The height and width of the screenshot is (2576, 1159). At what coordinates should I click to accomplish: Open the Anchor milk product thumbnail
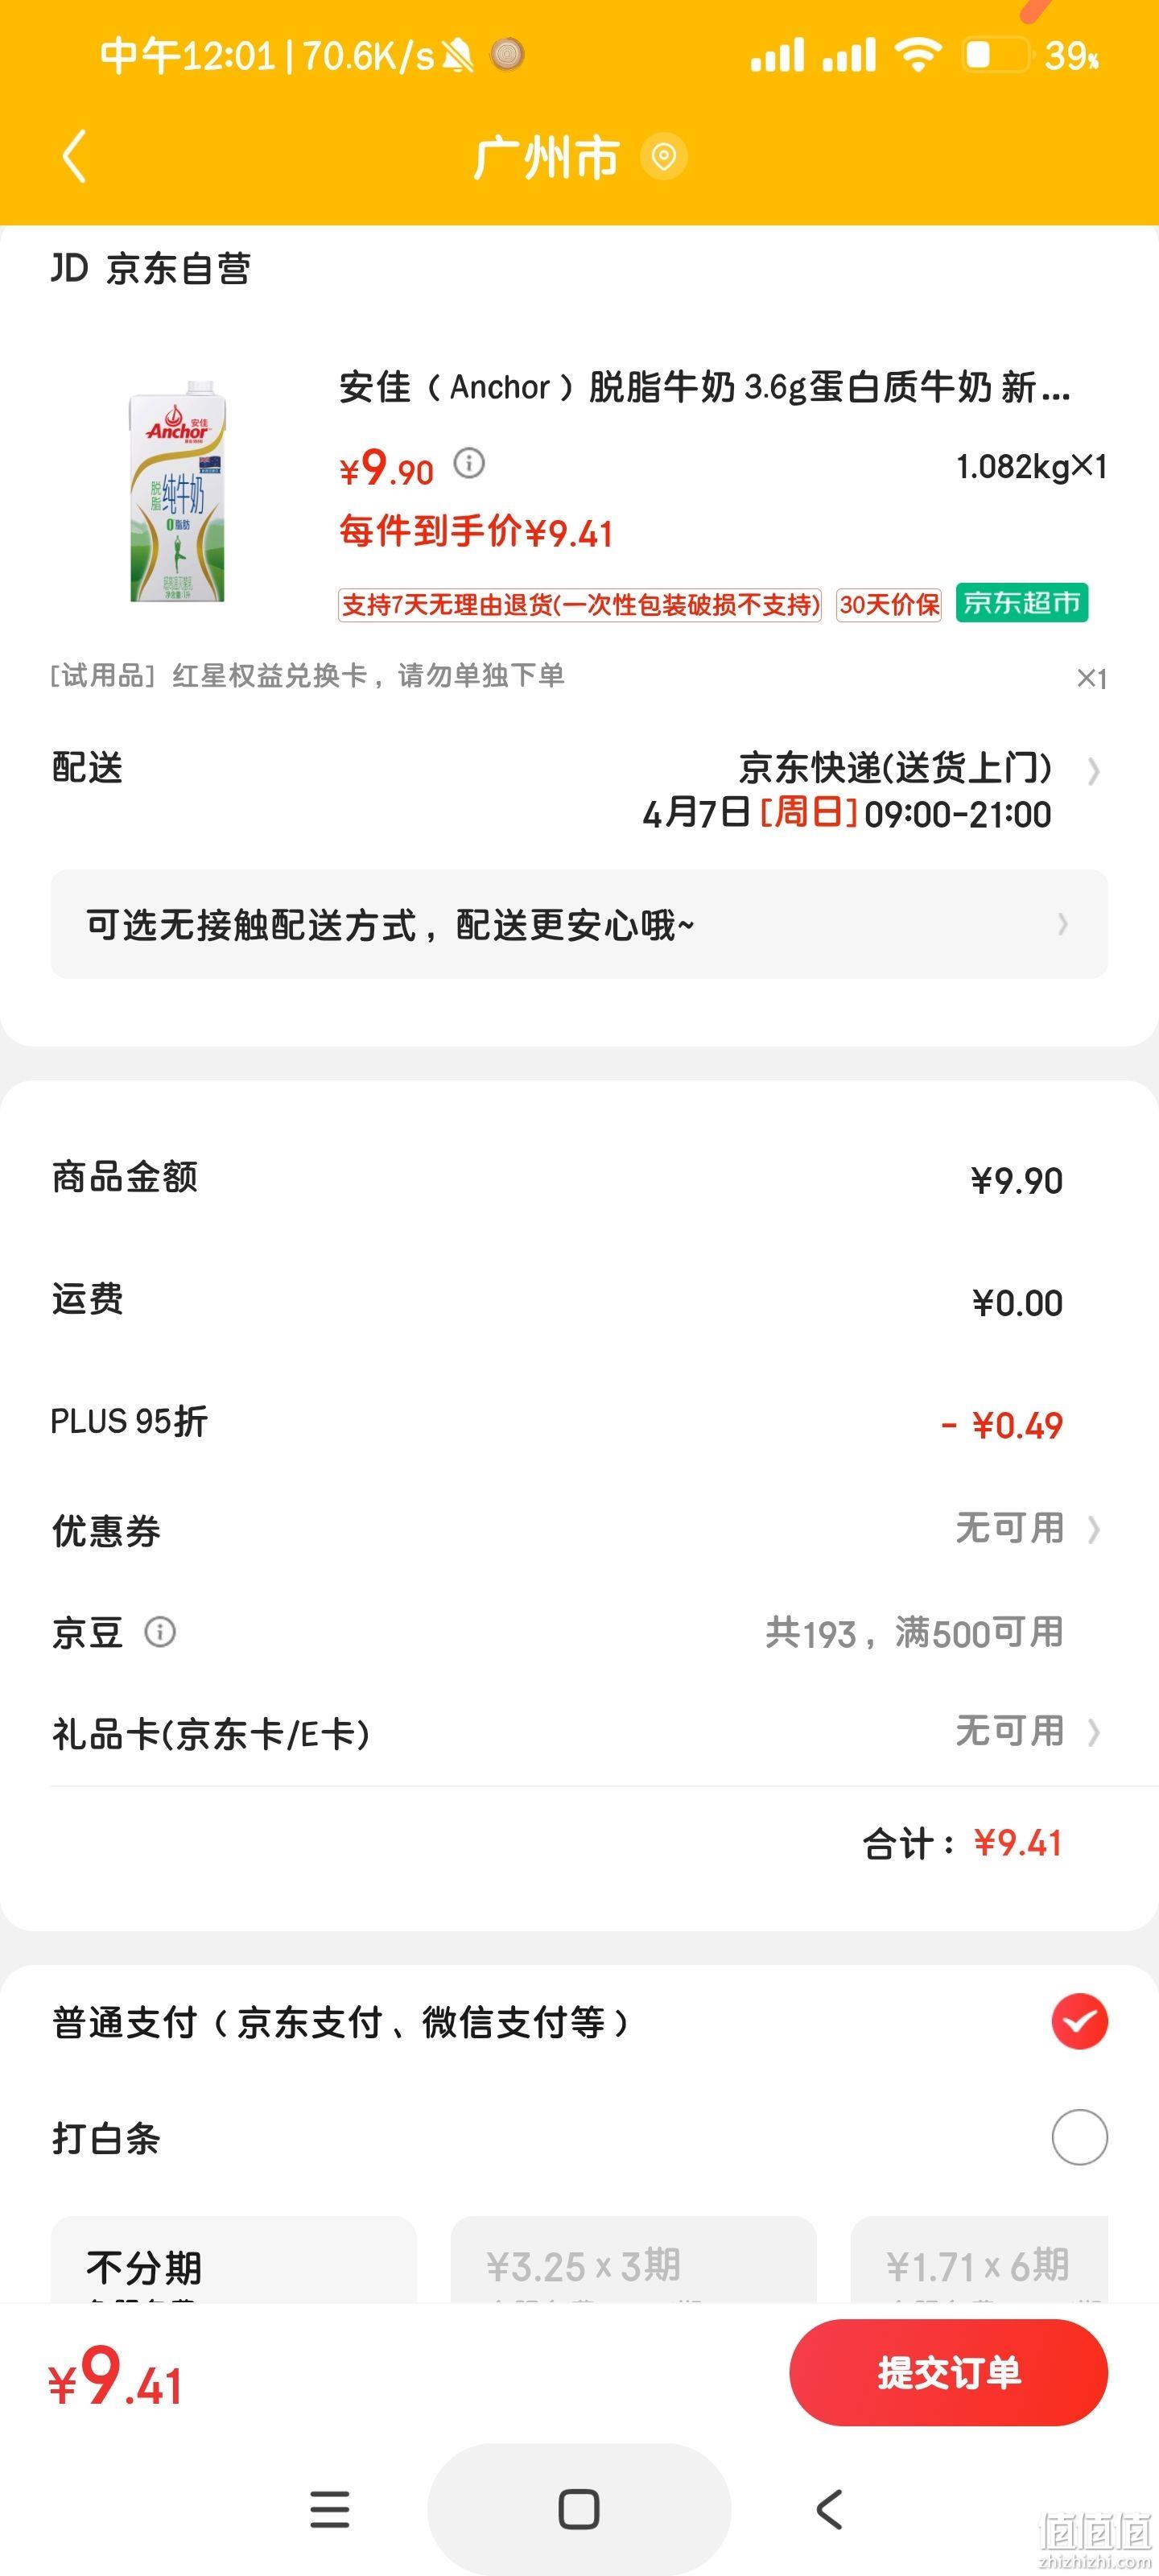point(178,491)
